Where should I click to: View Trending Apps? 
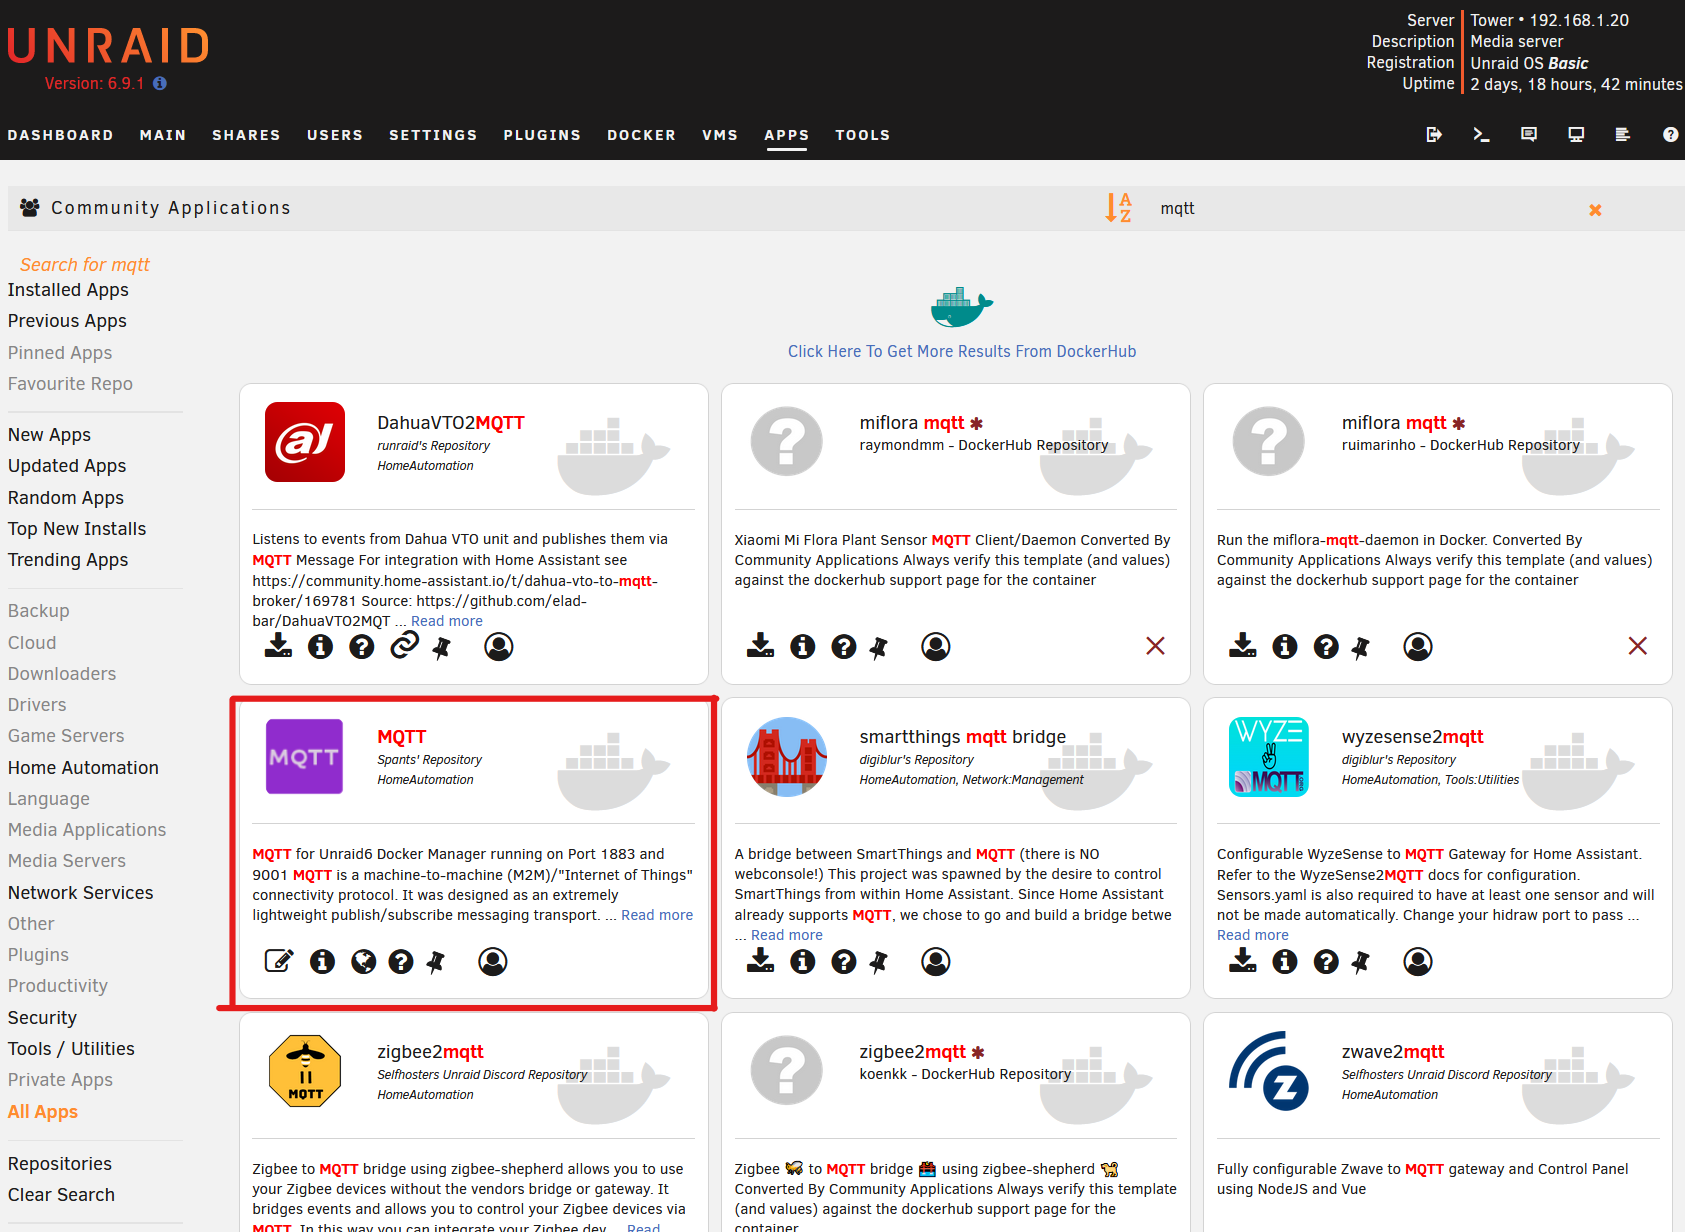(68, 560)
